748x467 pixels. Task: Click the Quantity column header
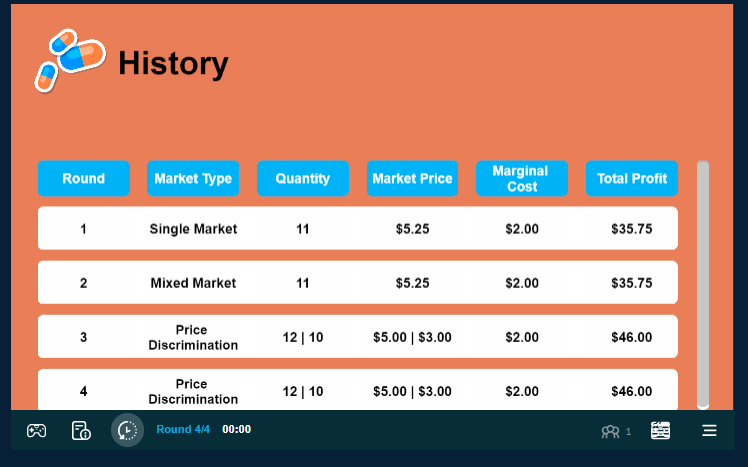click(x=302, y=178)
